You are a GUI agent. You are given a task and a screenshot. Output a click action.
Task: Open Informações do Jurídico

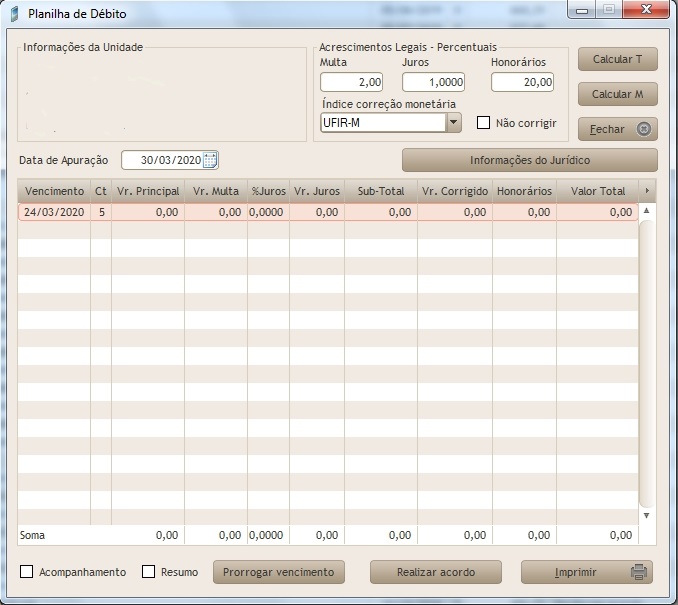tap(529, 160)
